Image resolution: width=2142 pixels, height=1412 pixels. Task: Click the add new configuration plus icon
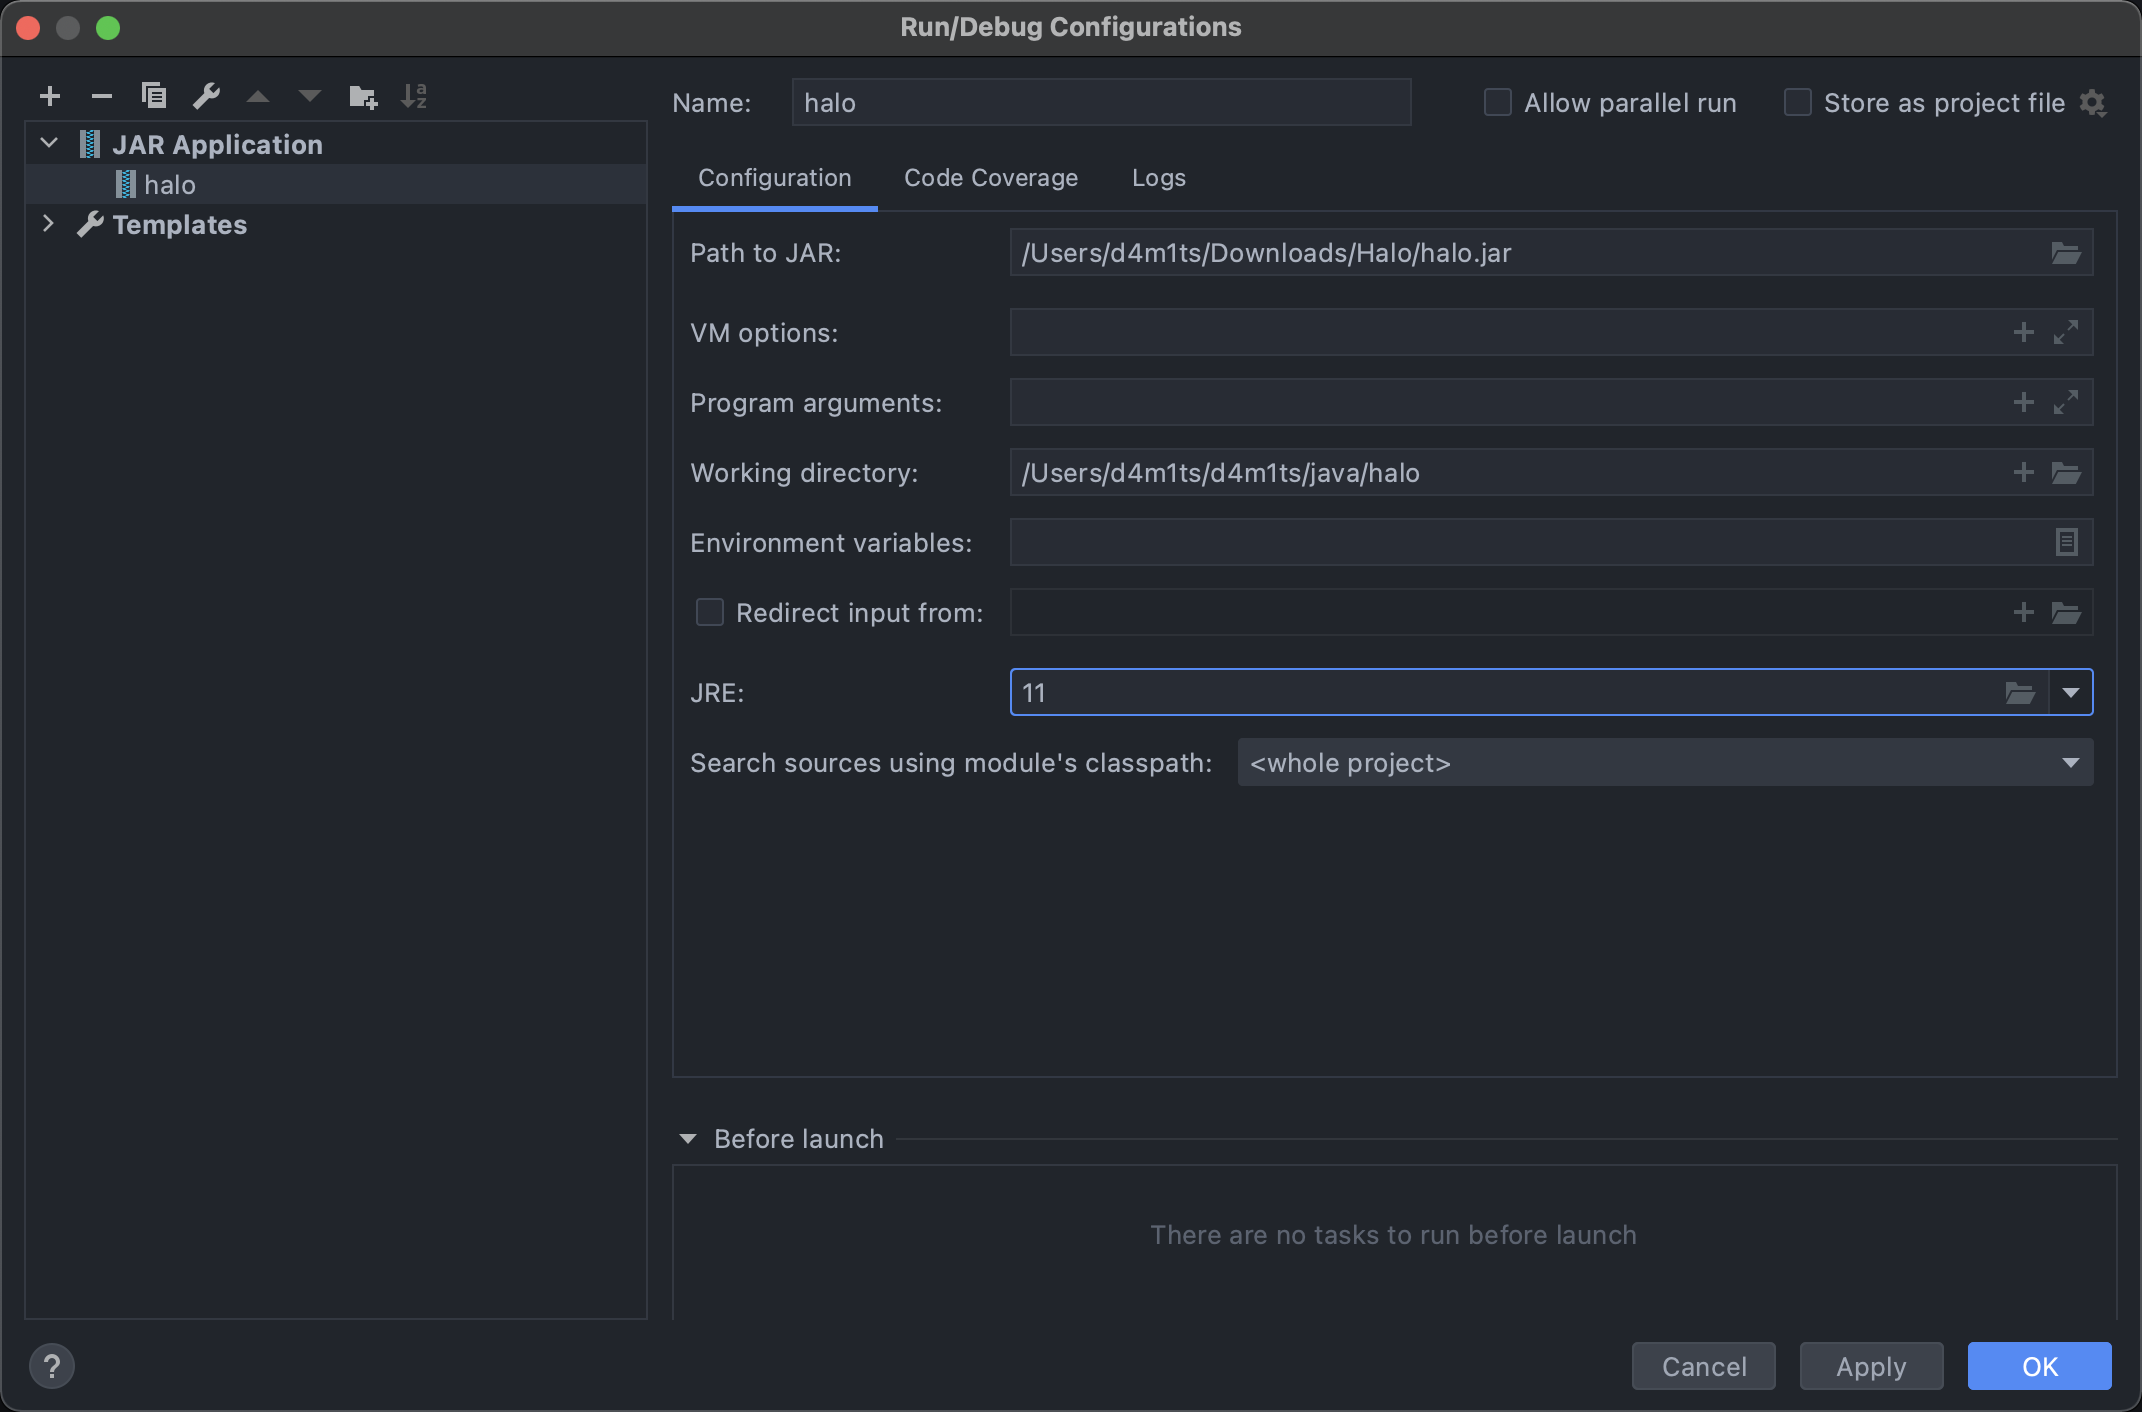click(x=49, y=96)
